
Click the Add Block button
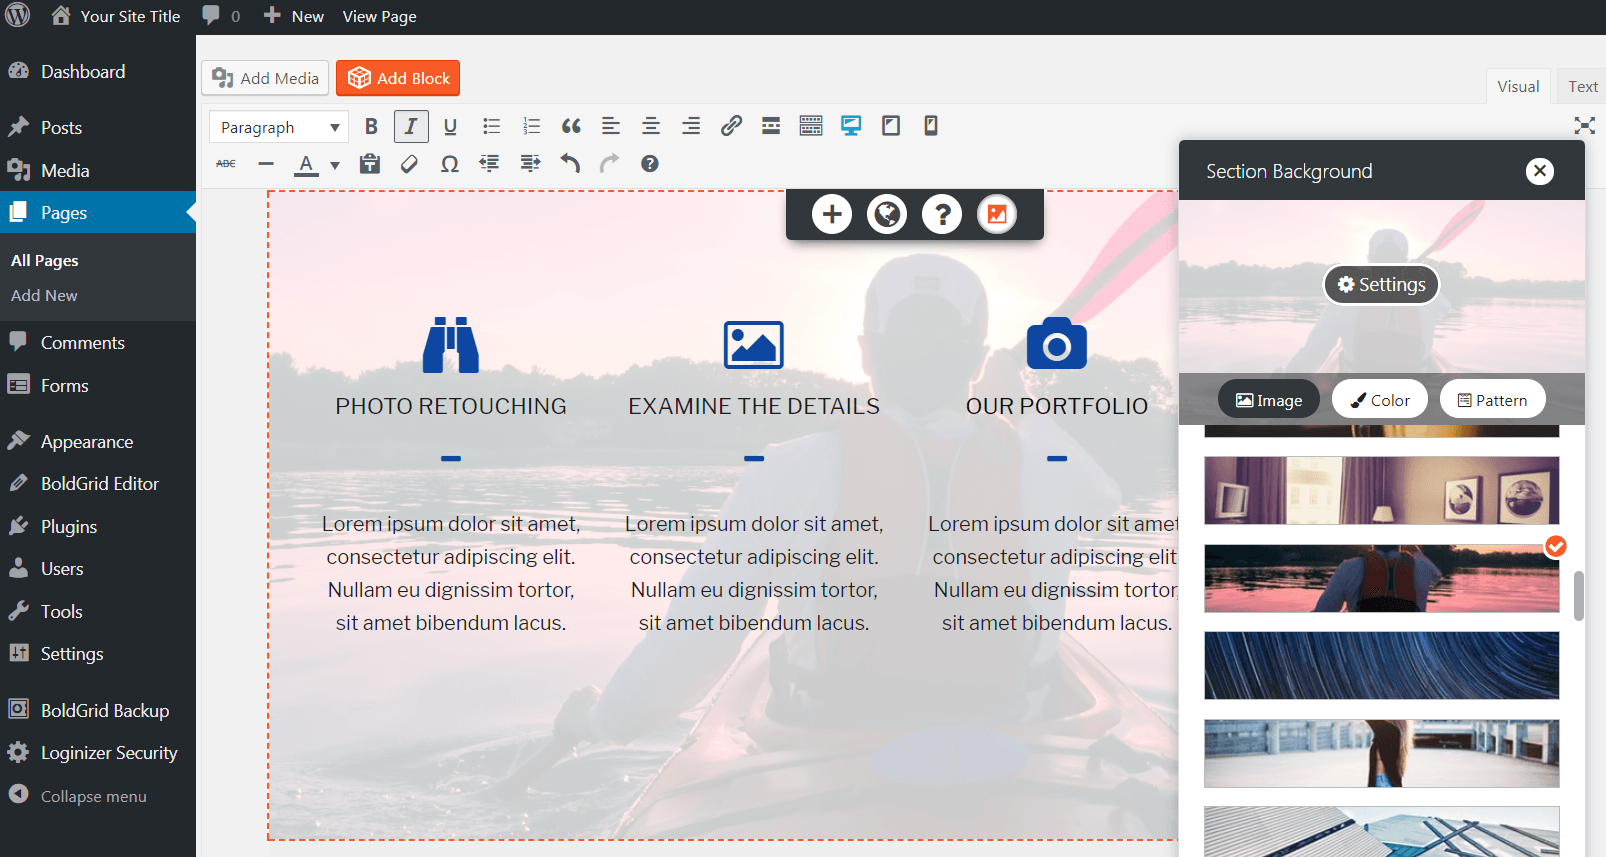pos(398,78)
